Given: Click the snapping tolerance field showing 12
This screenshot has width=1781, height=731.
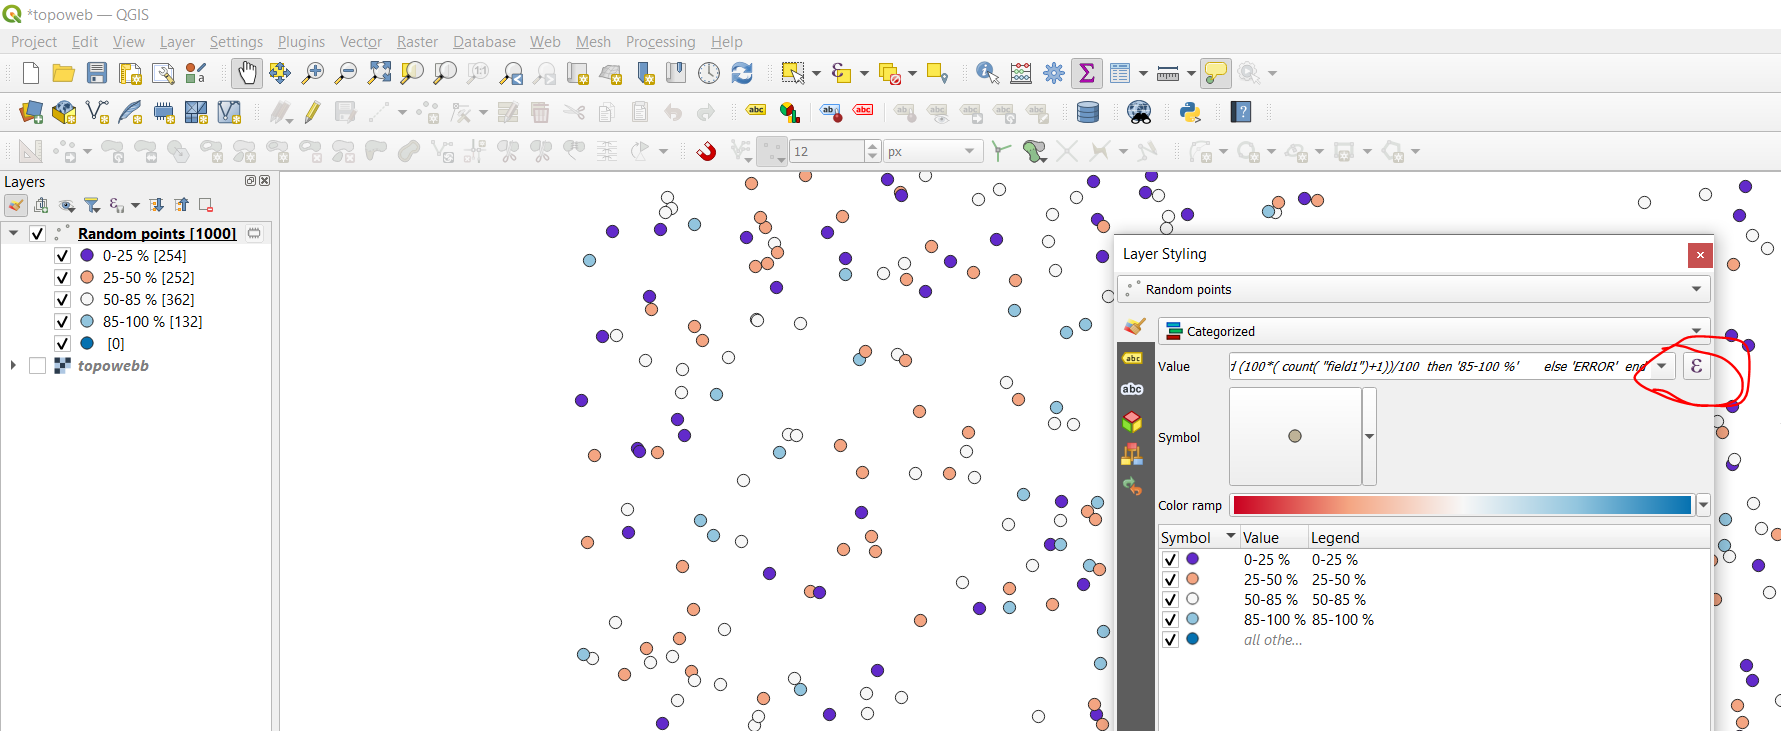Looking at the screenshot, I should point(827,151).
